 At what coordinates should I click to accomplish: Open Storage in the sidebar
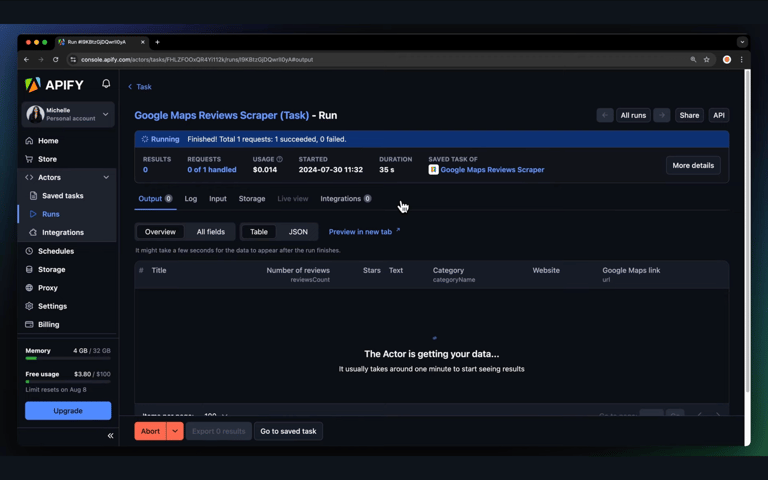pos(51,269)
